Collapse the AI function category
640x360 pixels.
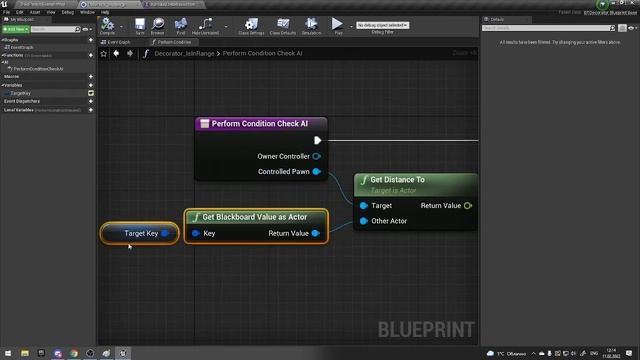coord(2,62)
